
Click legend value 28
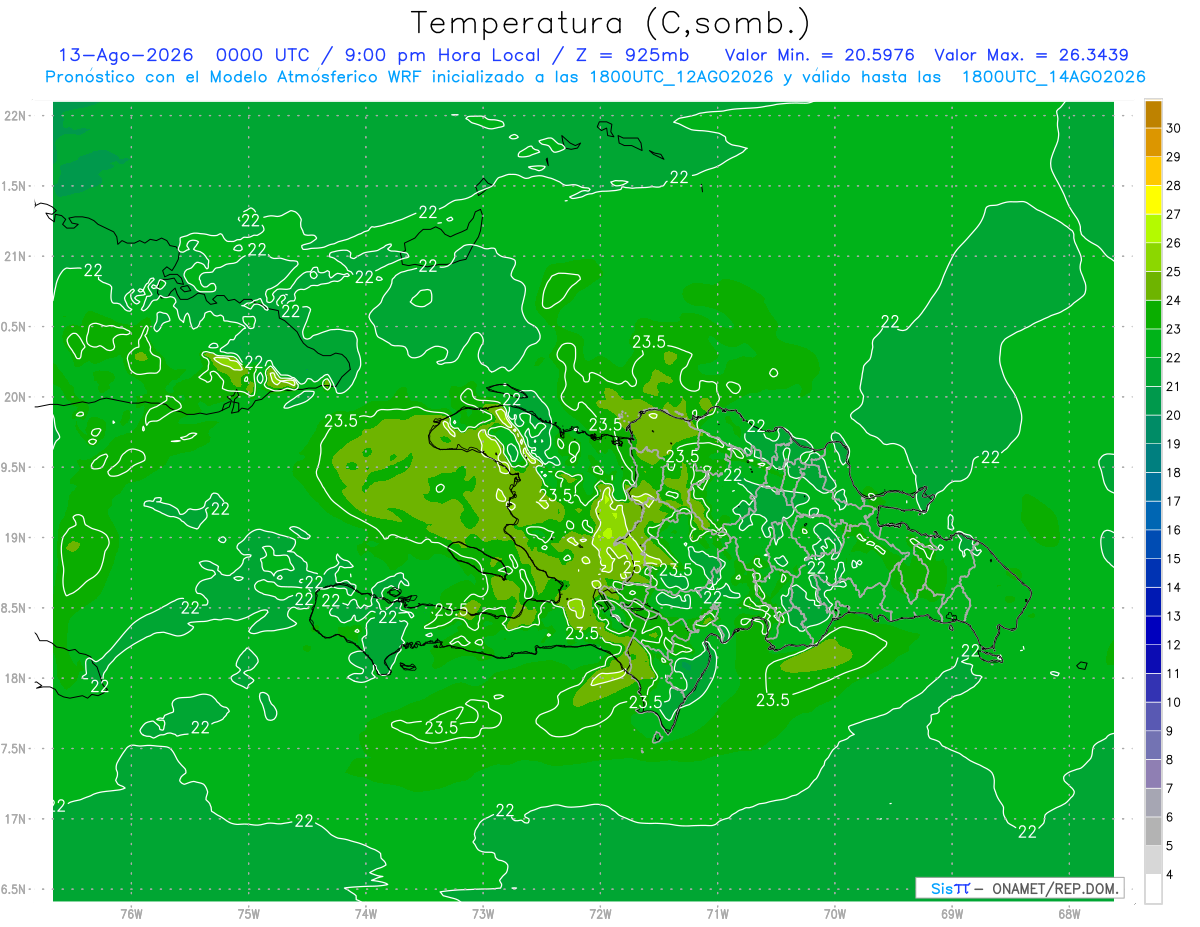[x=1174, y=186]
